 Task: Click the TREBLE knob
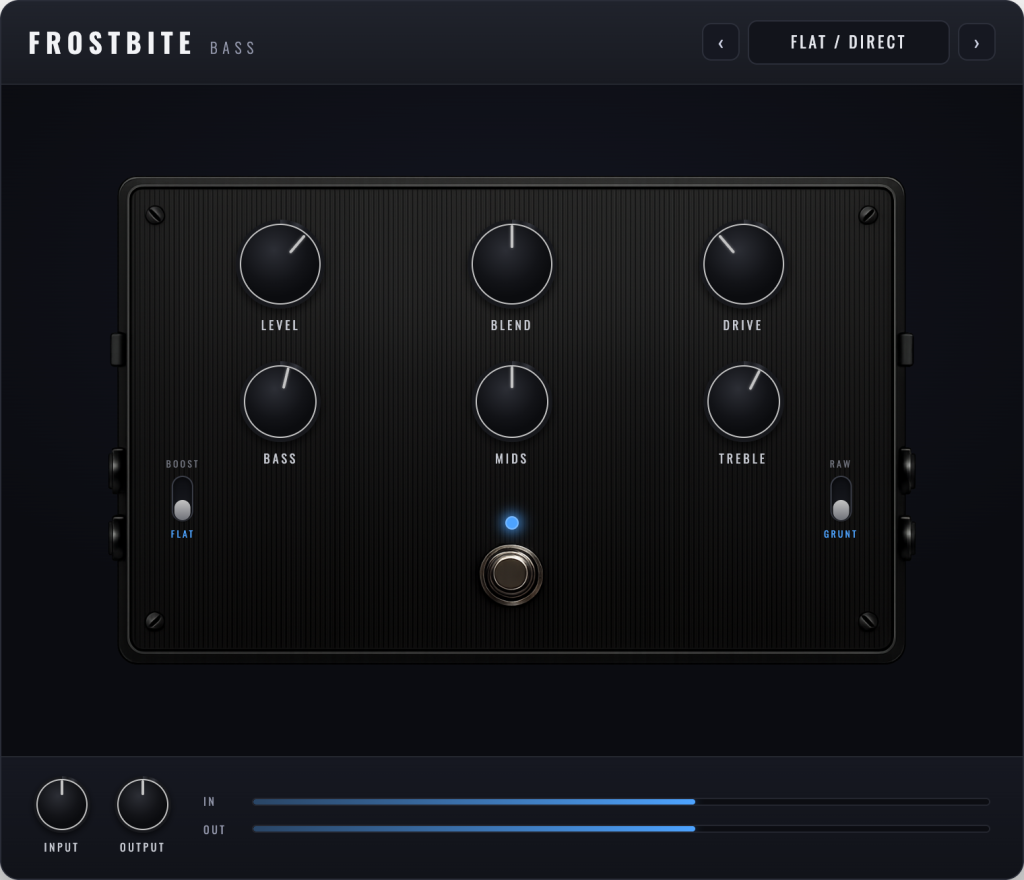[x=744, y=401]
